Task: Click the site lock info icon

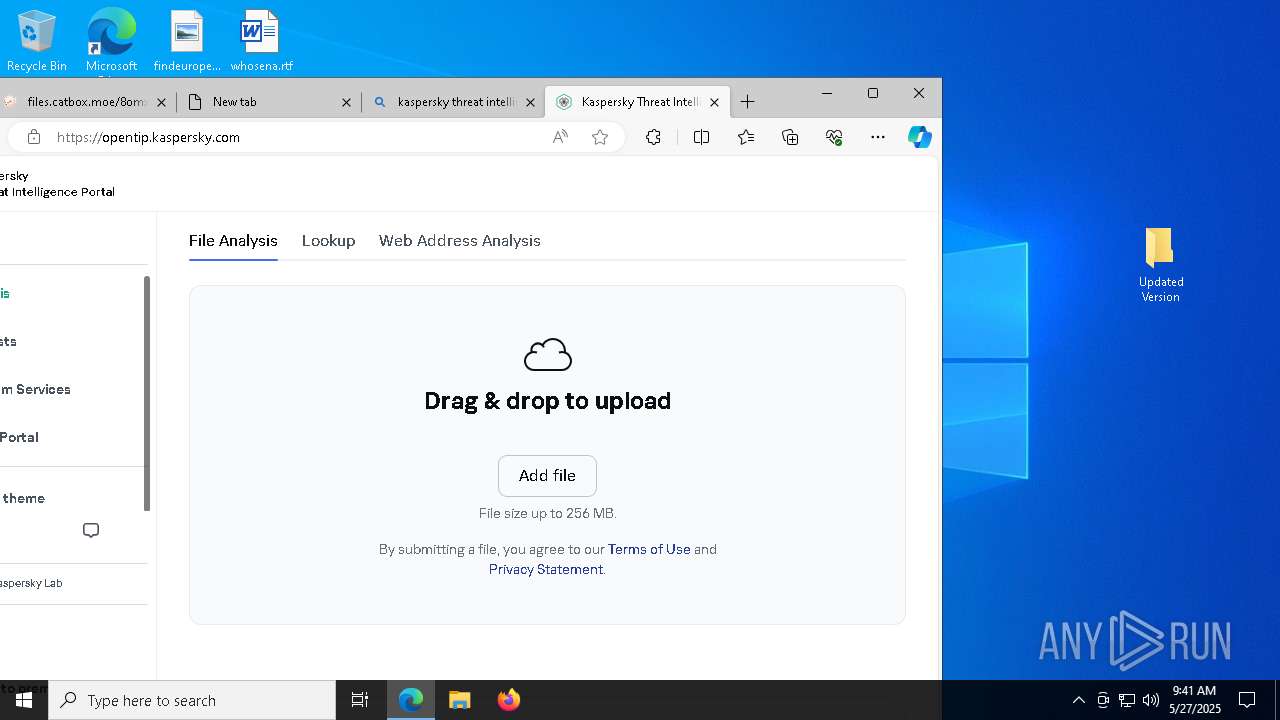Action: (34, 137)
